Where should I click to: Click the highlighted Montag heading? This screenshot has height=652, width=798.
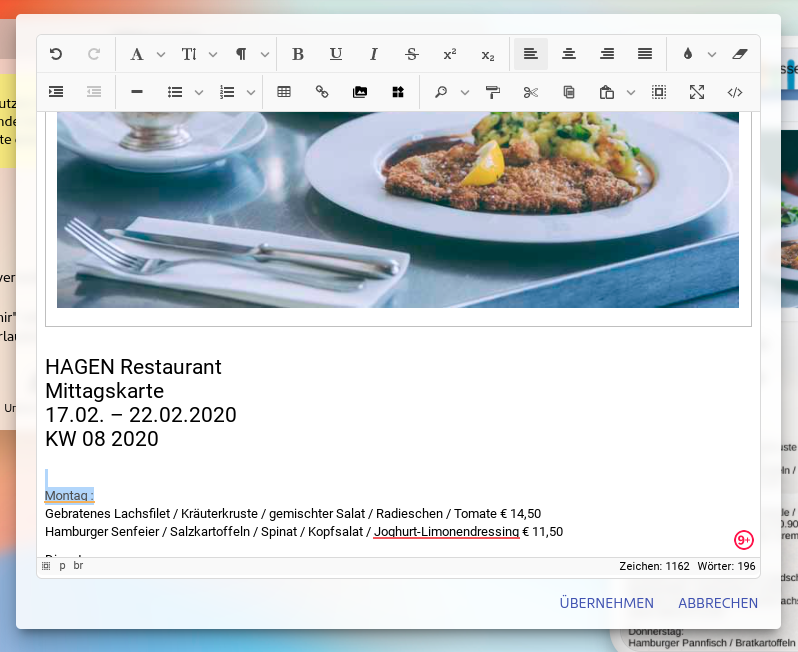tap(69, 495)
